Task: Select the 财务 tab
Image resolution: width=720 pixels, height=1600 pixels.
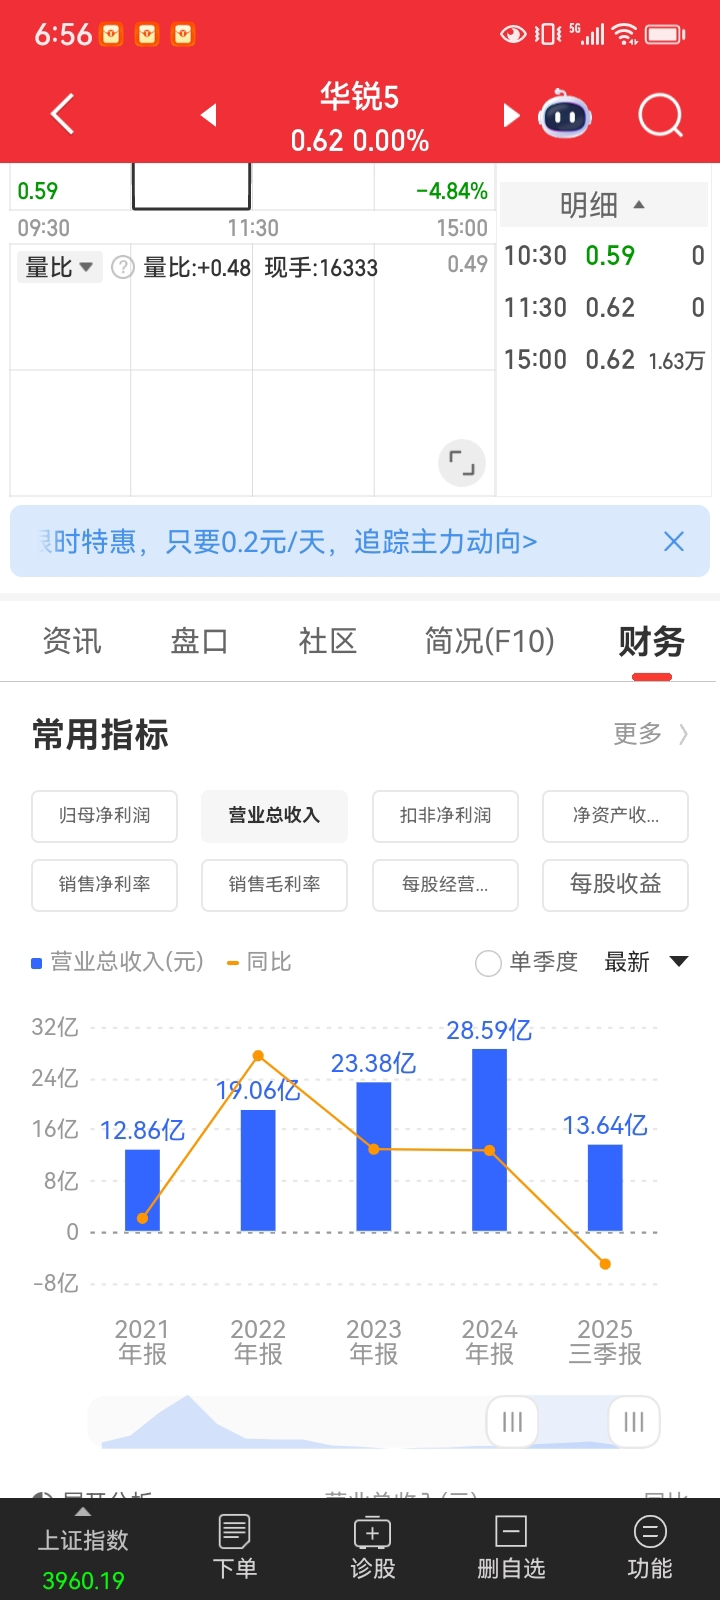Action: 652,641
